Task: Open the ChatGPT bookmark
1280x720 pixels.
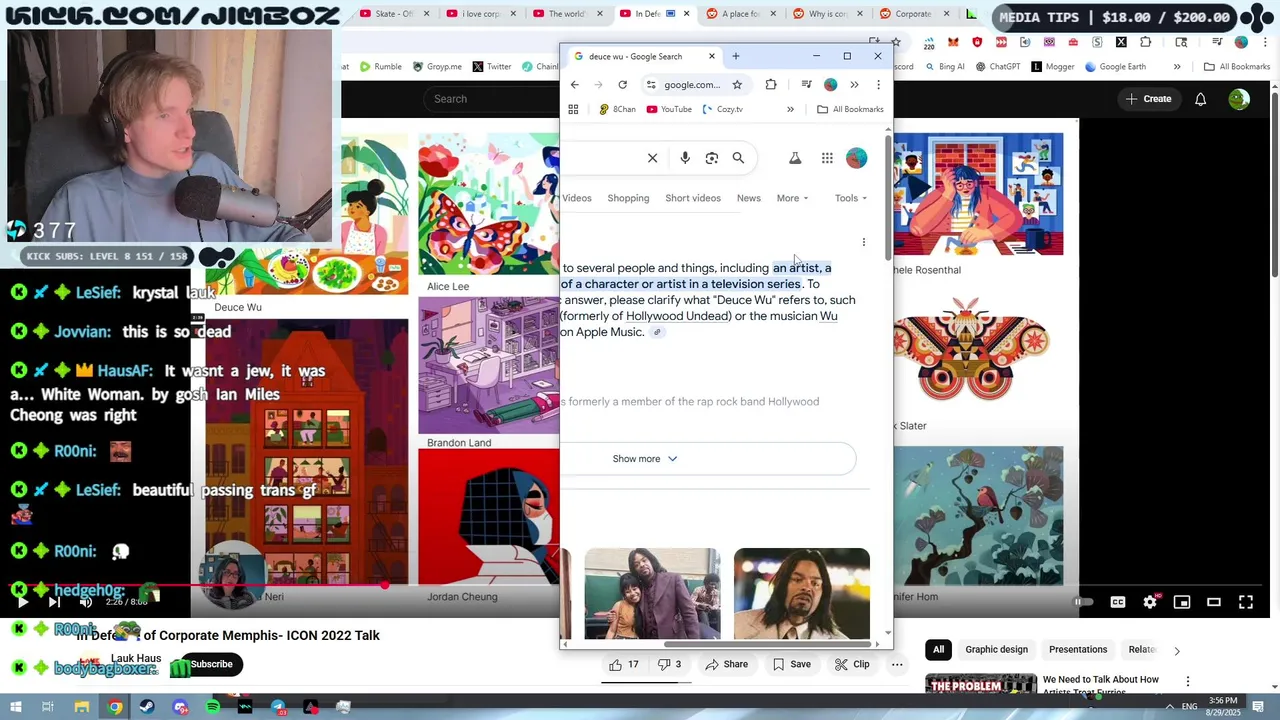Action: (x=996, y=67)
